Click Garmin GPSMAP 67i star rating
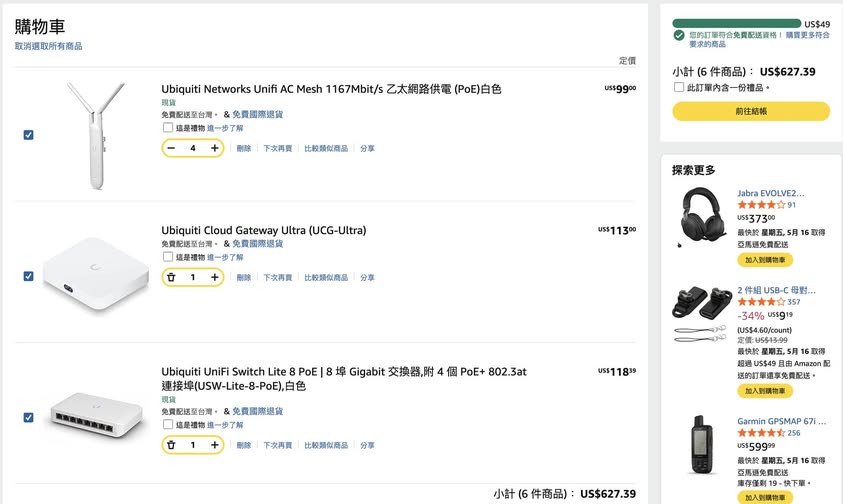 click(x=760, y=433)
